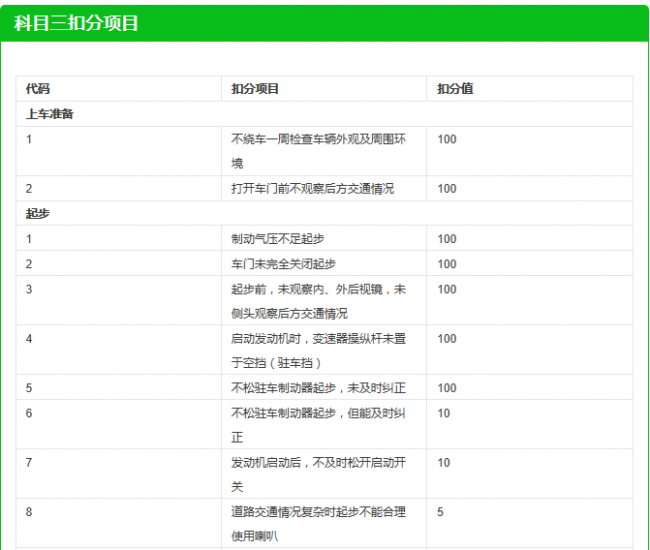The width and height of the screenshot is (650, 550).
Task: Click the 扣分项目 column header
Action: [255, 89]
